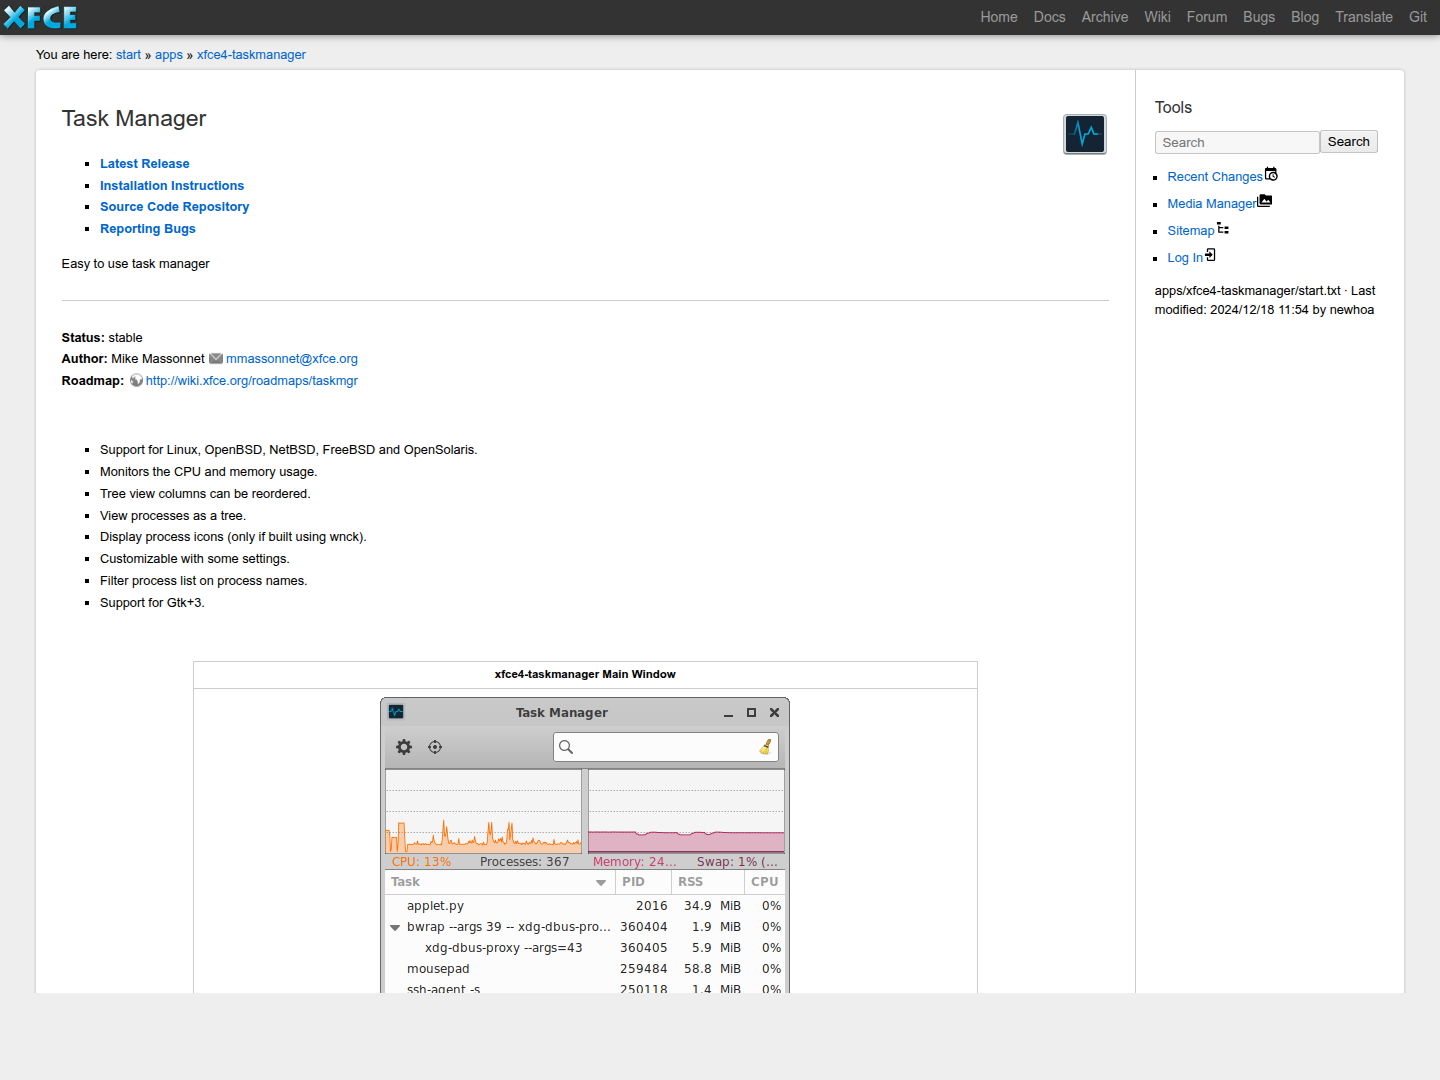This screenshot has height=1080, width=1440.
Task: Click the 'CPU: 13%' status label
Action: (421, 862)
